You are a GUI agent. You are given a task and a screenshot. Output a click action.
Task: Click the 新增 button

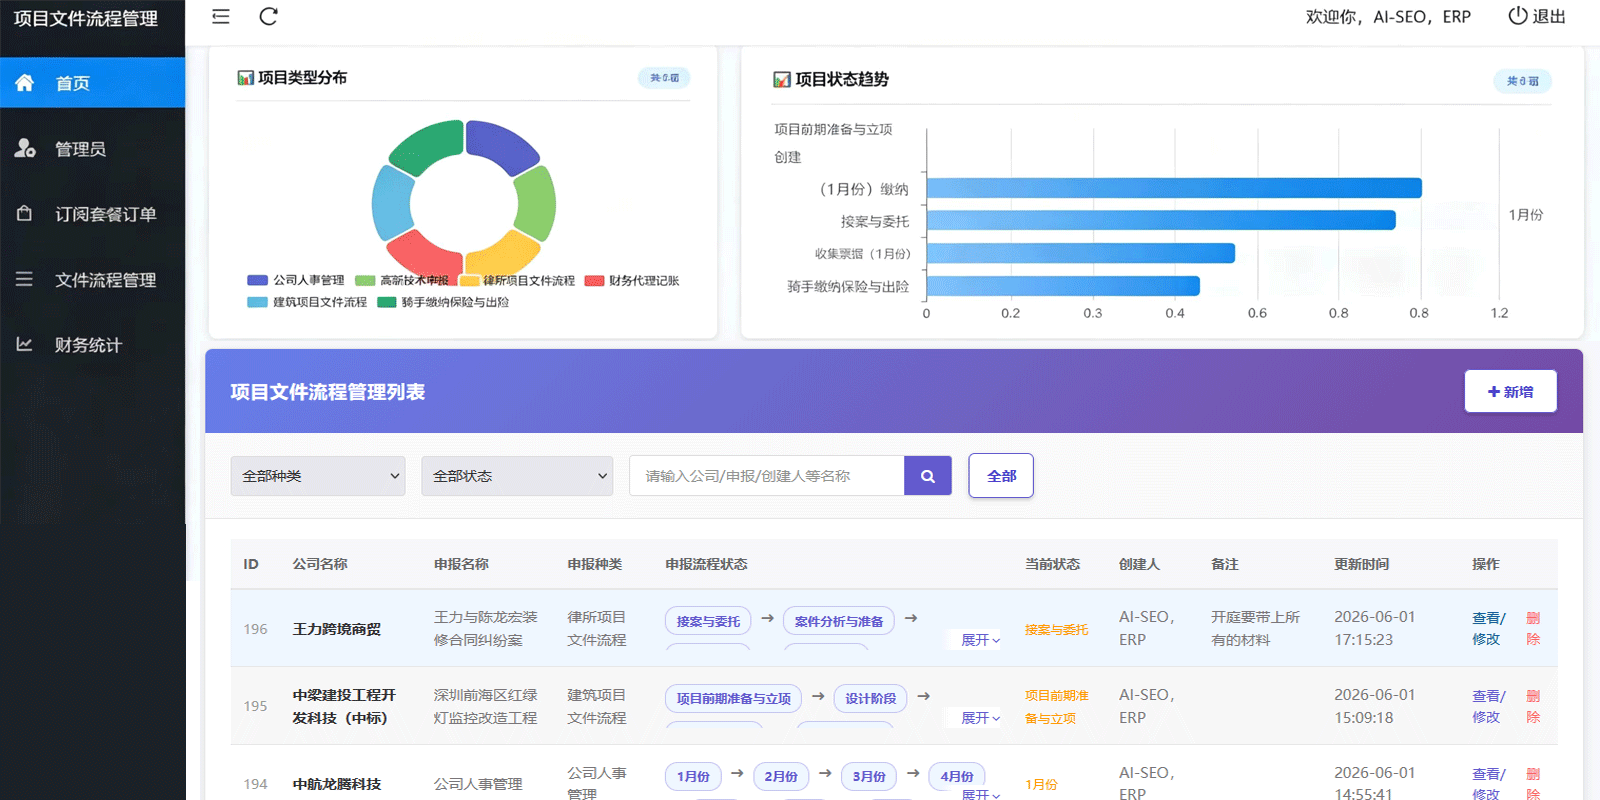point(1510,391)
